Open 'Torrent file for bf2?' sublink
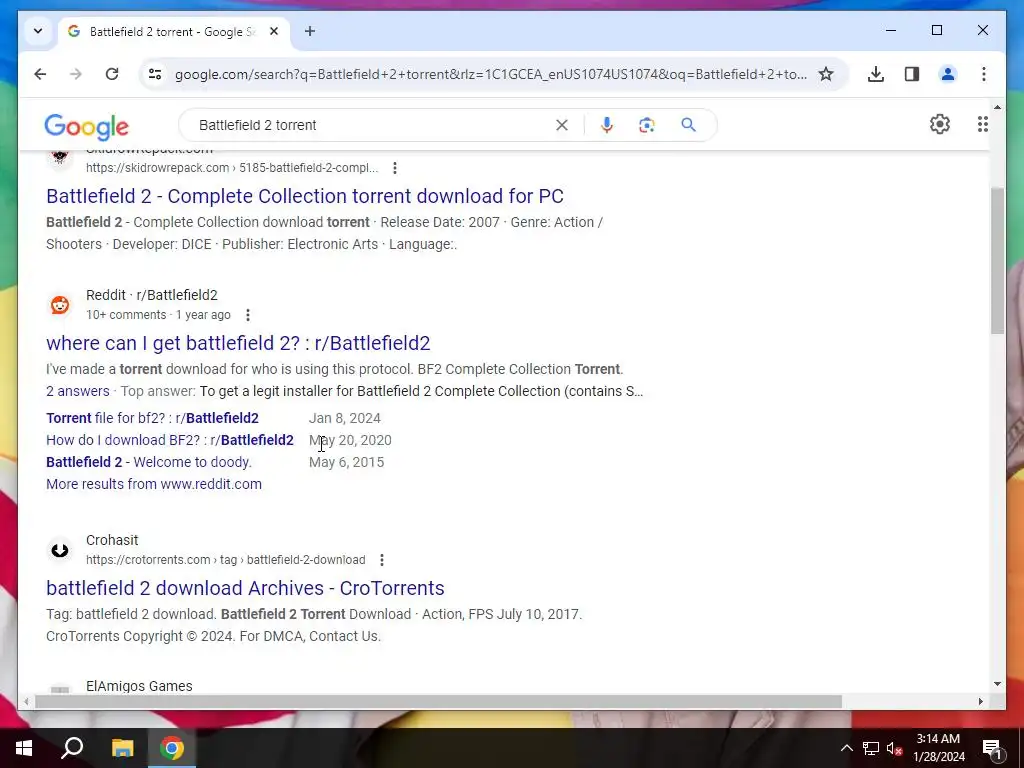 pos(152,418)
